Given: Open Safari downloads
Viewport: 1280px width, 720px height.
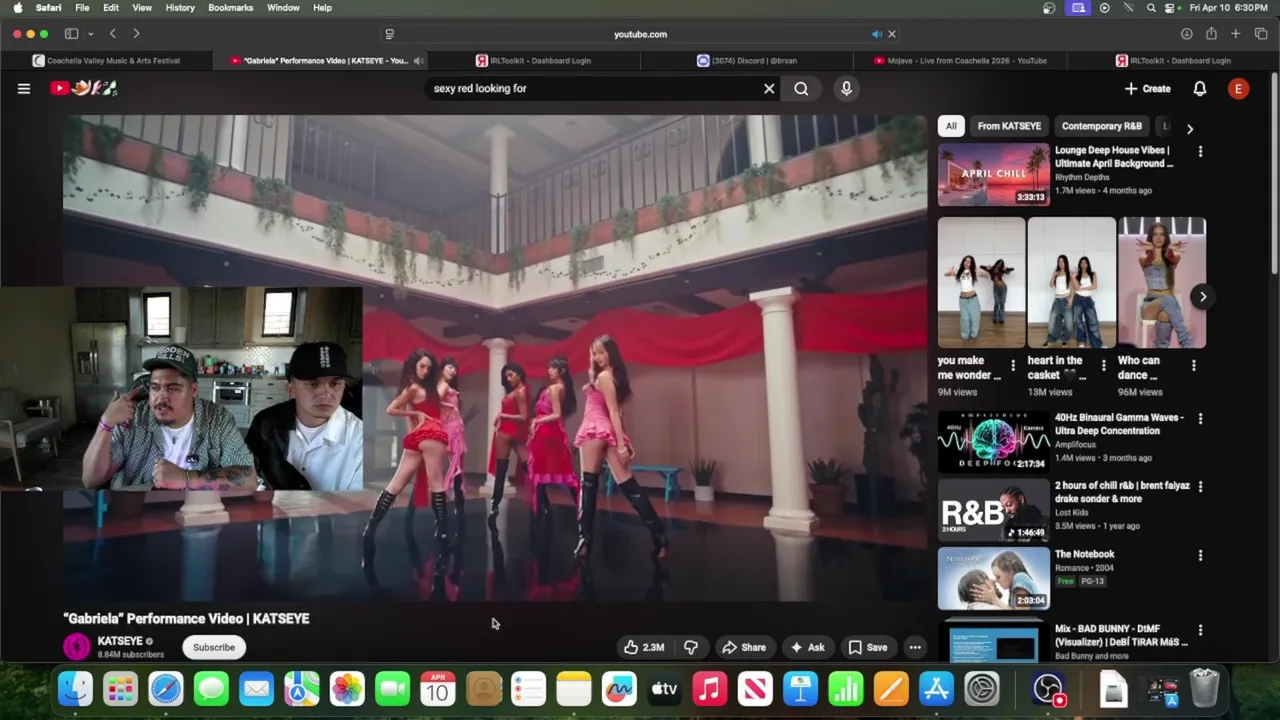Looking at the screenshot, I should (1186, 34).
